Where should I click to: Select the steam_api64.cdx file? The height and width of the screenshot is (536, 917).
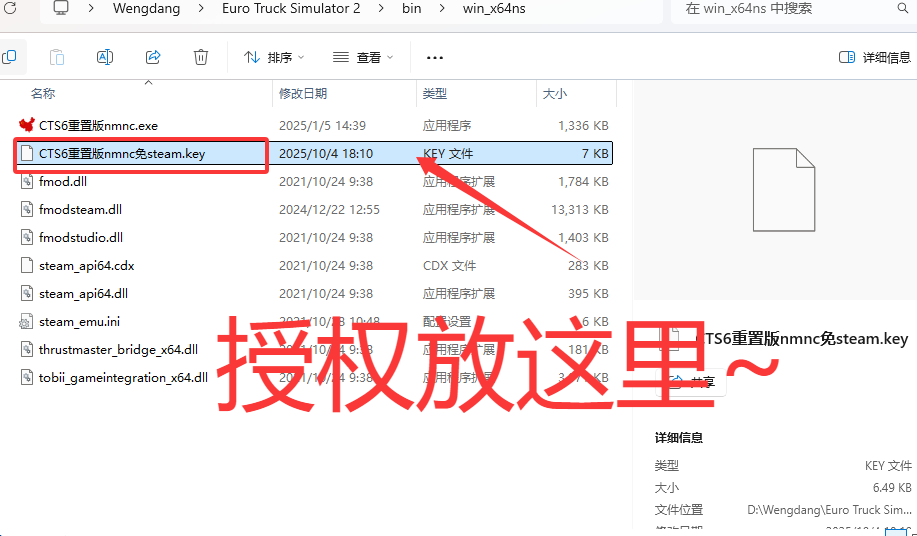(86, 266)
